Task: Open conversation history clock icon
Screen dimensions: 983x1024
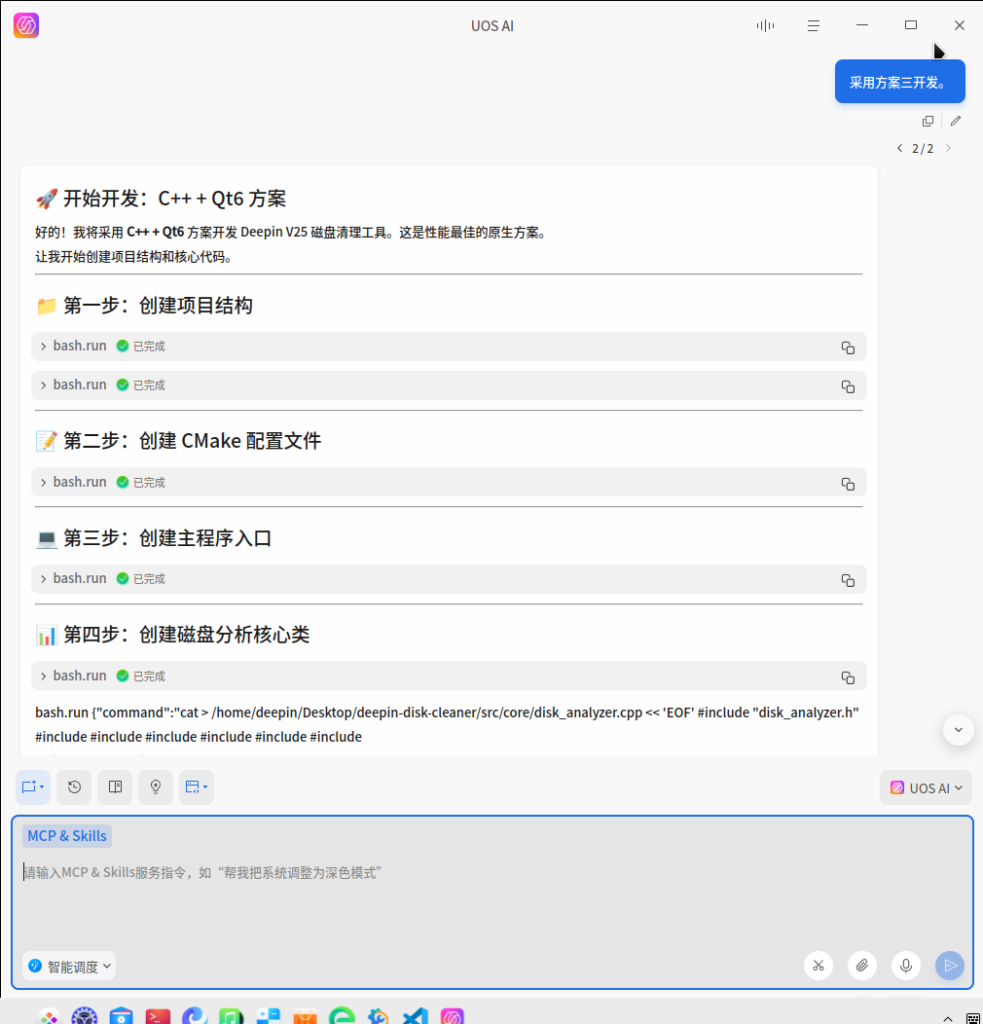Action: pos(74,787)
